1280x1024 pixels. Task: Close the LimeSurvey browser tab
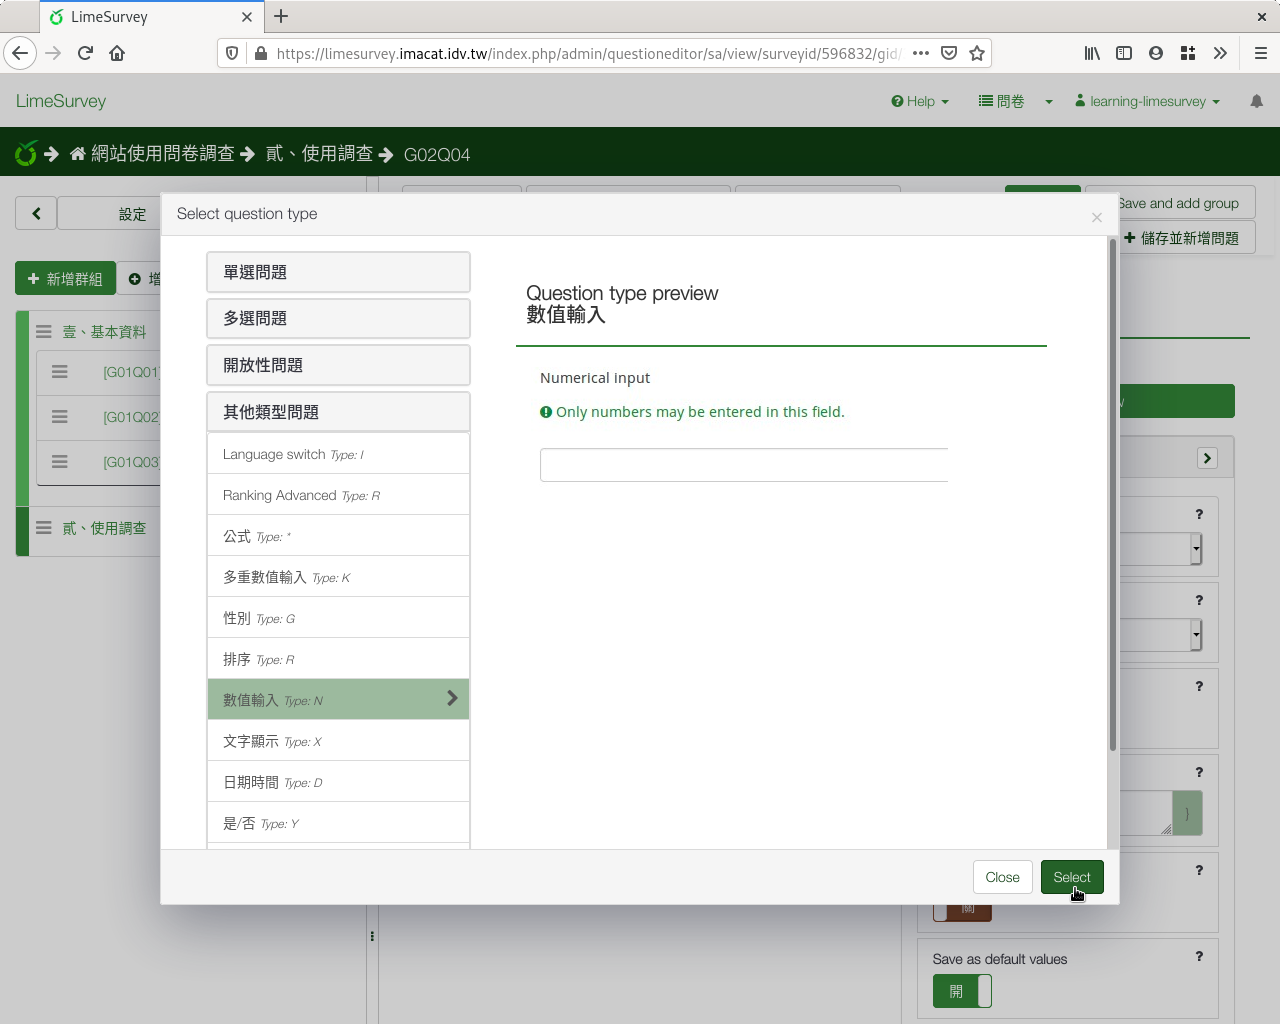pyautogui.click(x=247, y=17)
